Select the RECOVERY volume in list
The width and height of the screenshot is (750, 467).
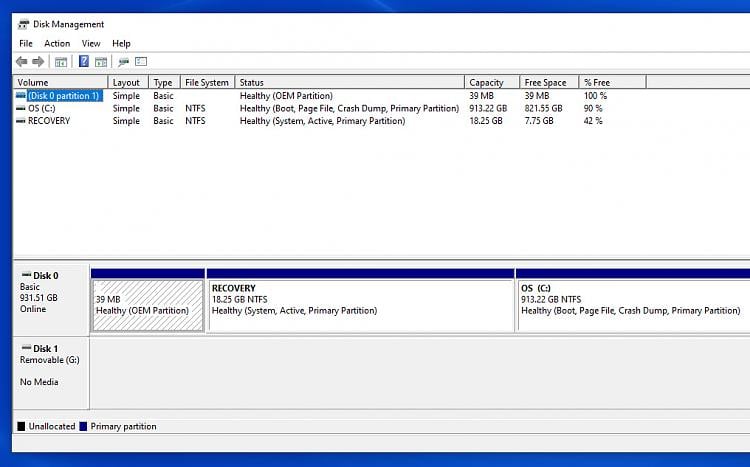[x=49, y=121]
